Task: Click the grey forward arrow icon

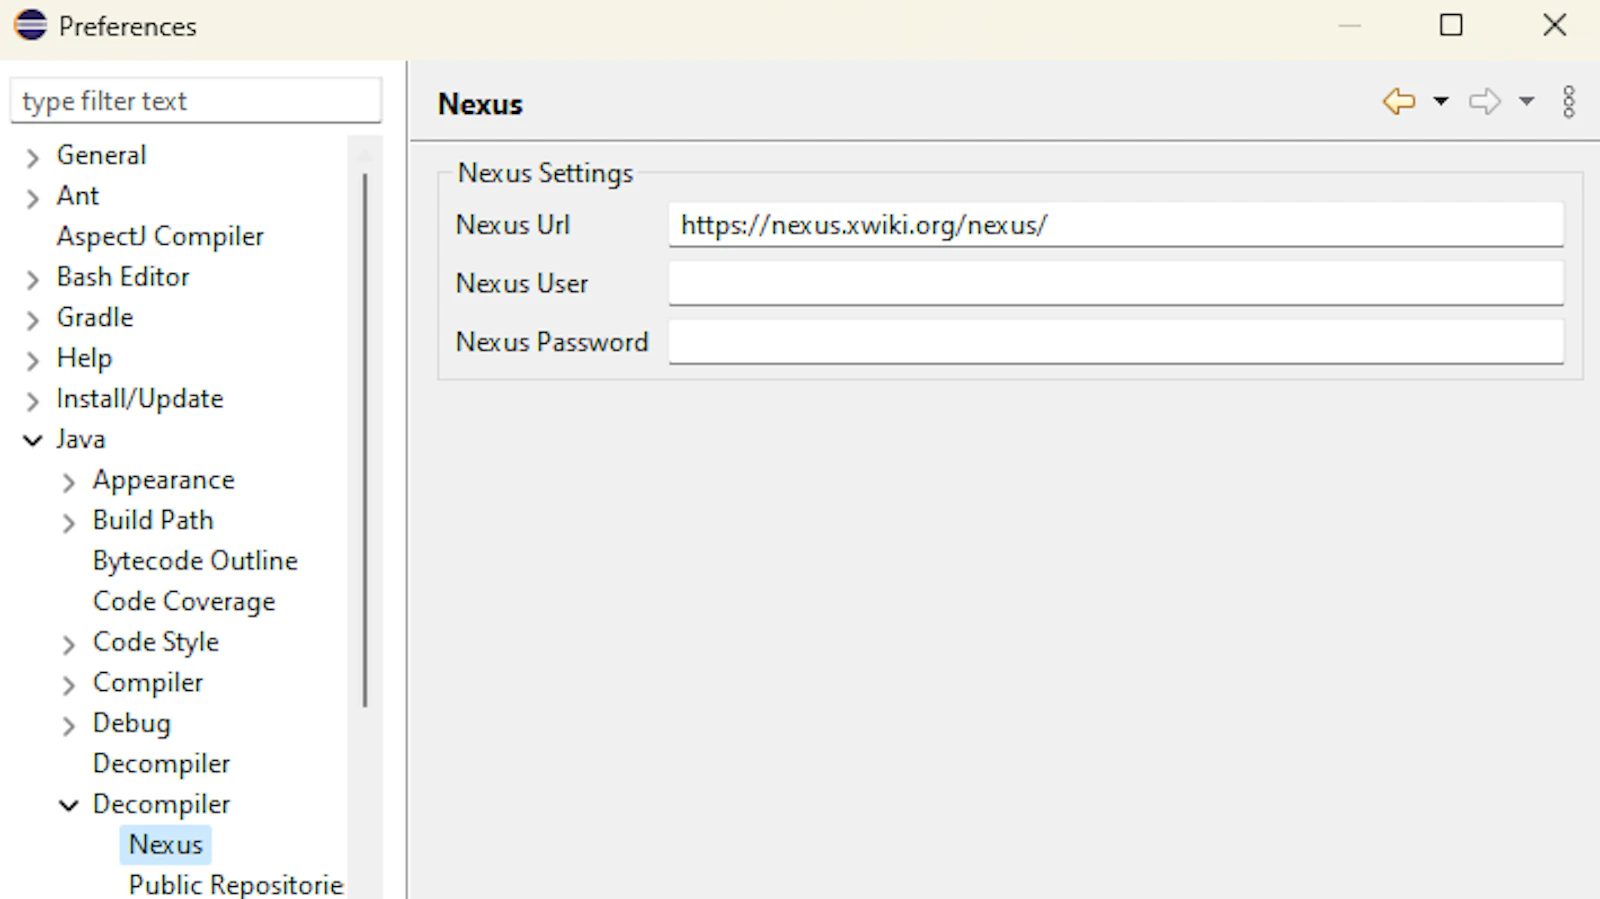Action: click(1485, 101)
